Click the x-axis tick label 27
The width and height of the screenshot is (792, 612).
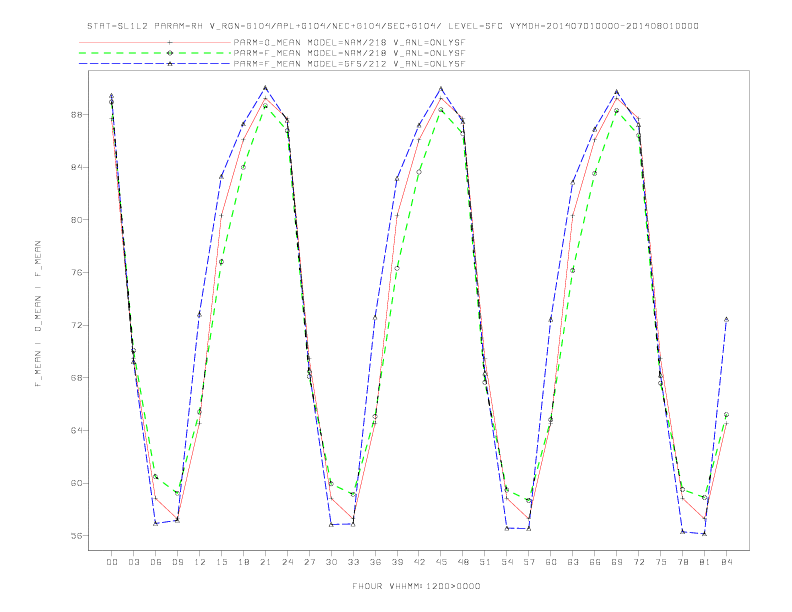[x=309, y=562]
